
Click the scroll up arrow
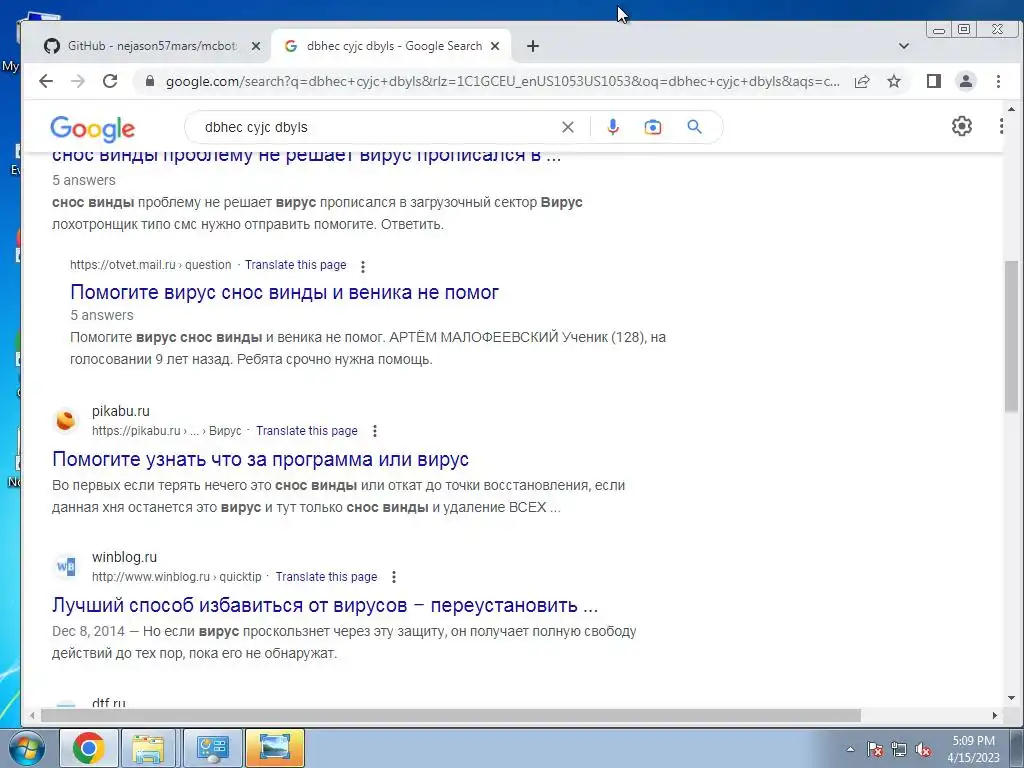(1012, 109)
